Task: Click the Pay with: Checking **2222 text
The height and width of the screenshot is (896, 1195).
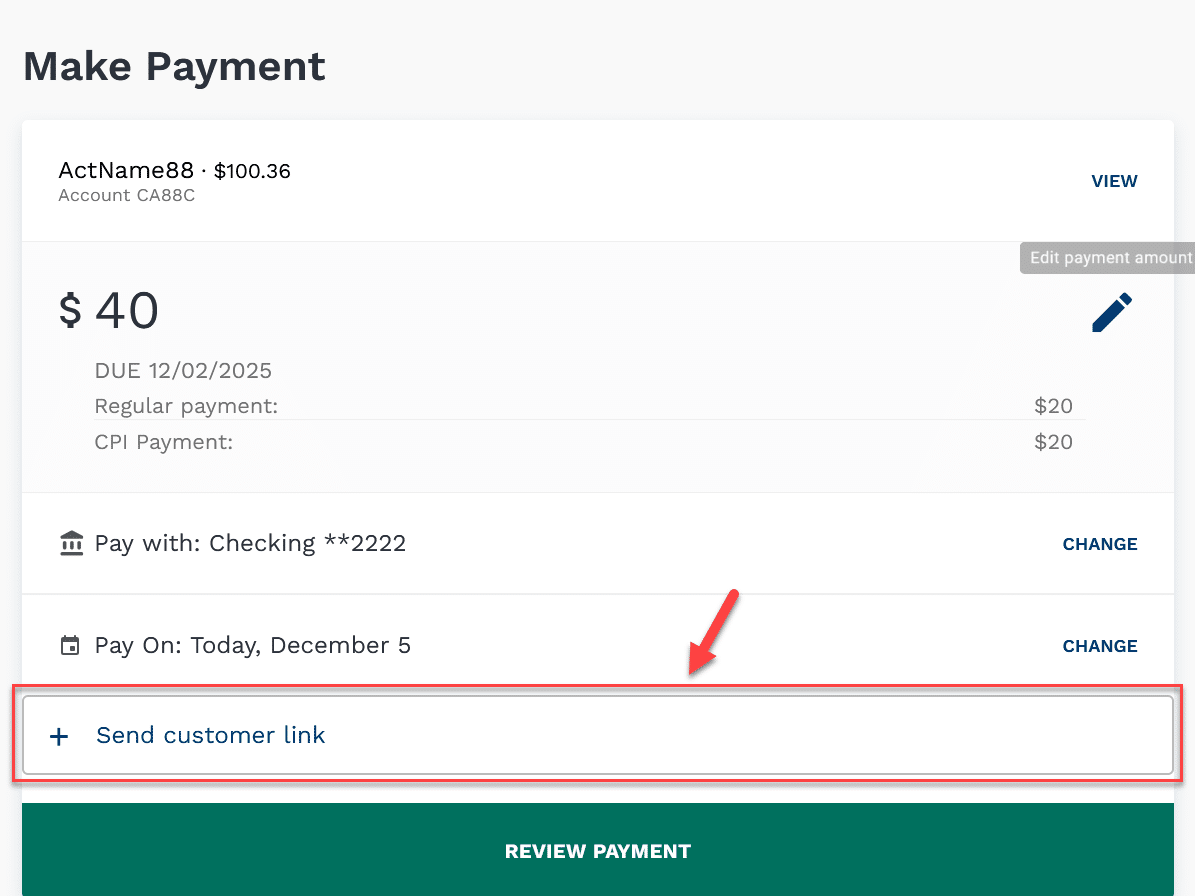Action: 250,544
